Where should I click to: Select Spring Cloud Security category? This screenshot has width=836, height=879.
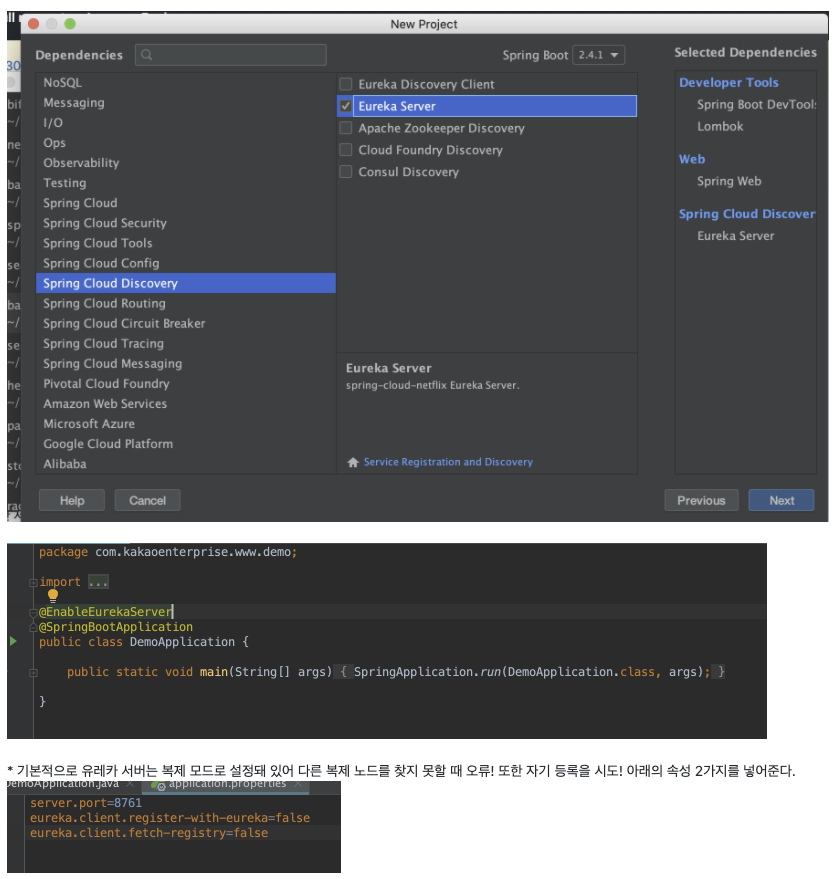pos(186,223)
